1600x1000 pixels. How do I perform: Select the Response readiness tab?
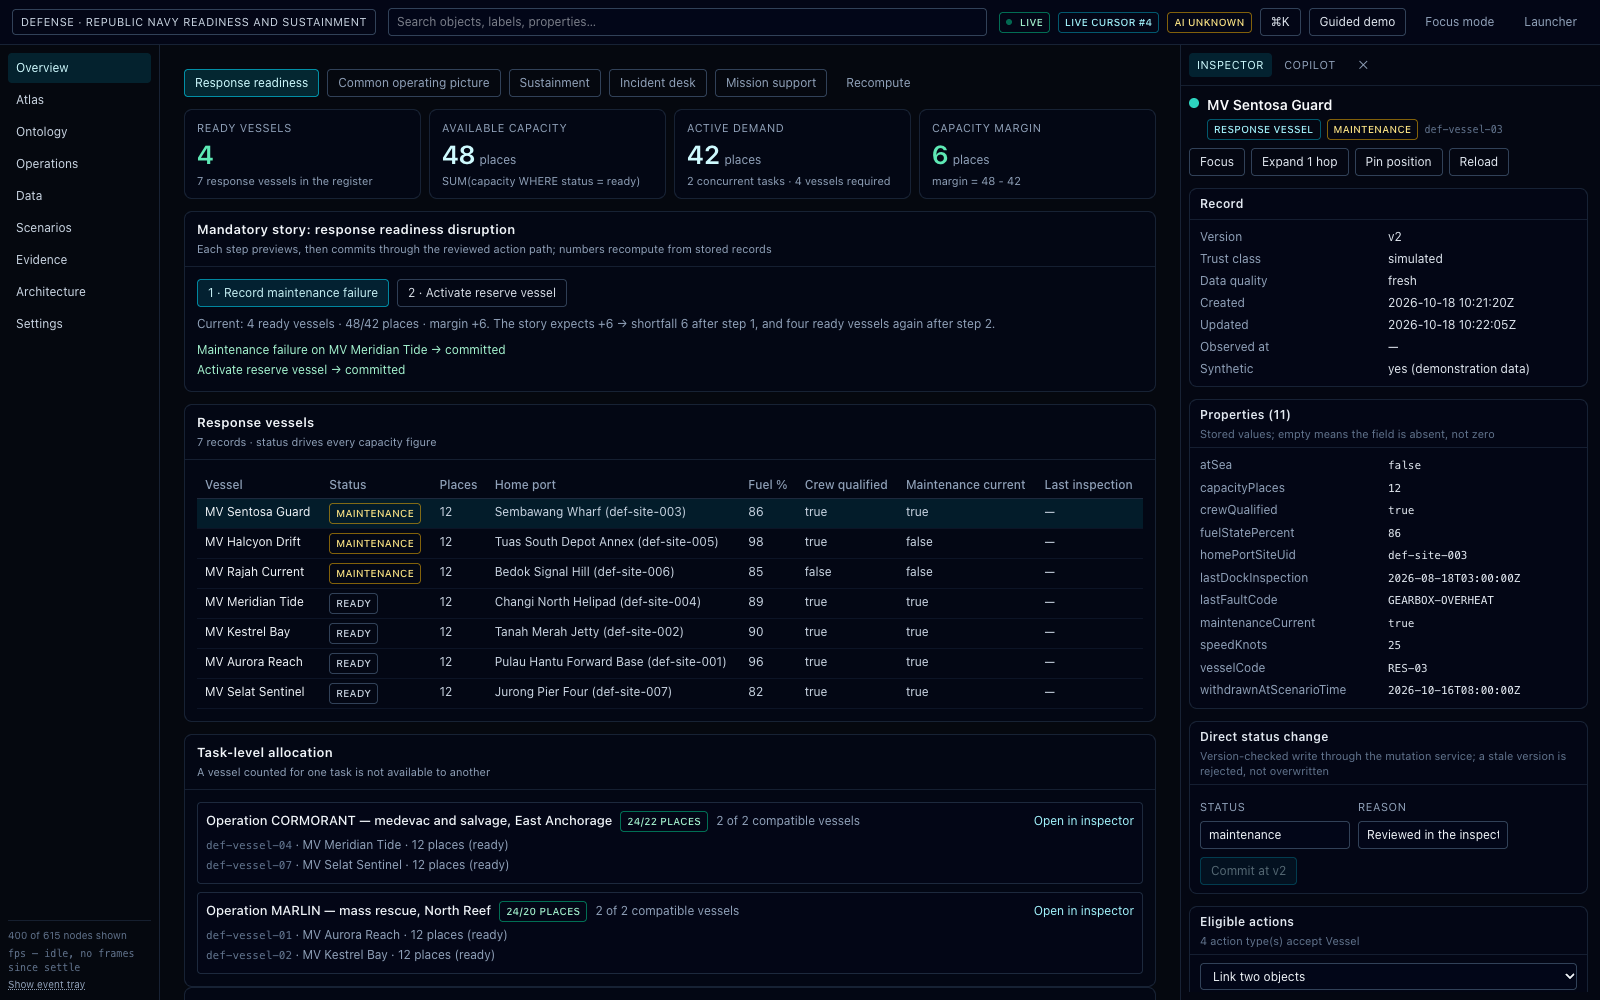point(252,83)
